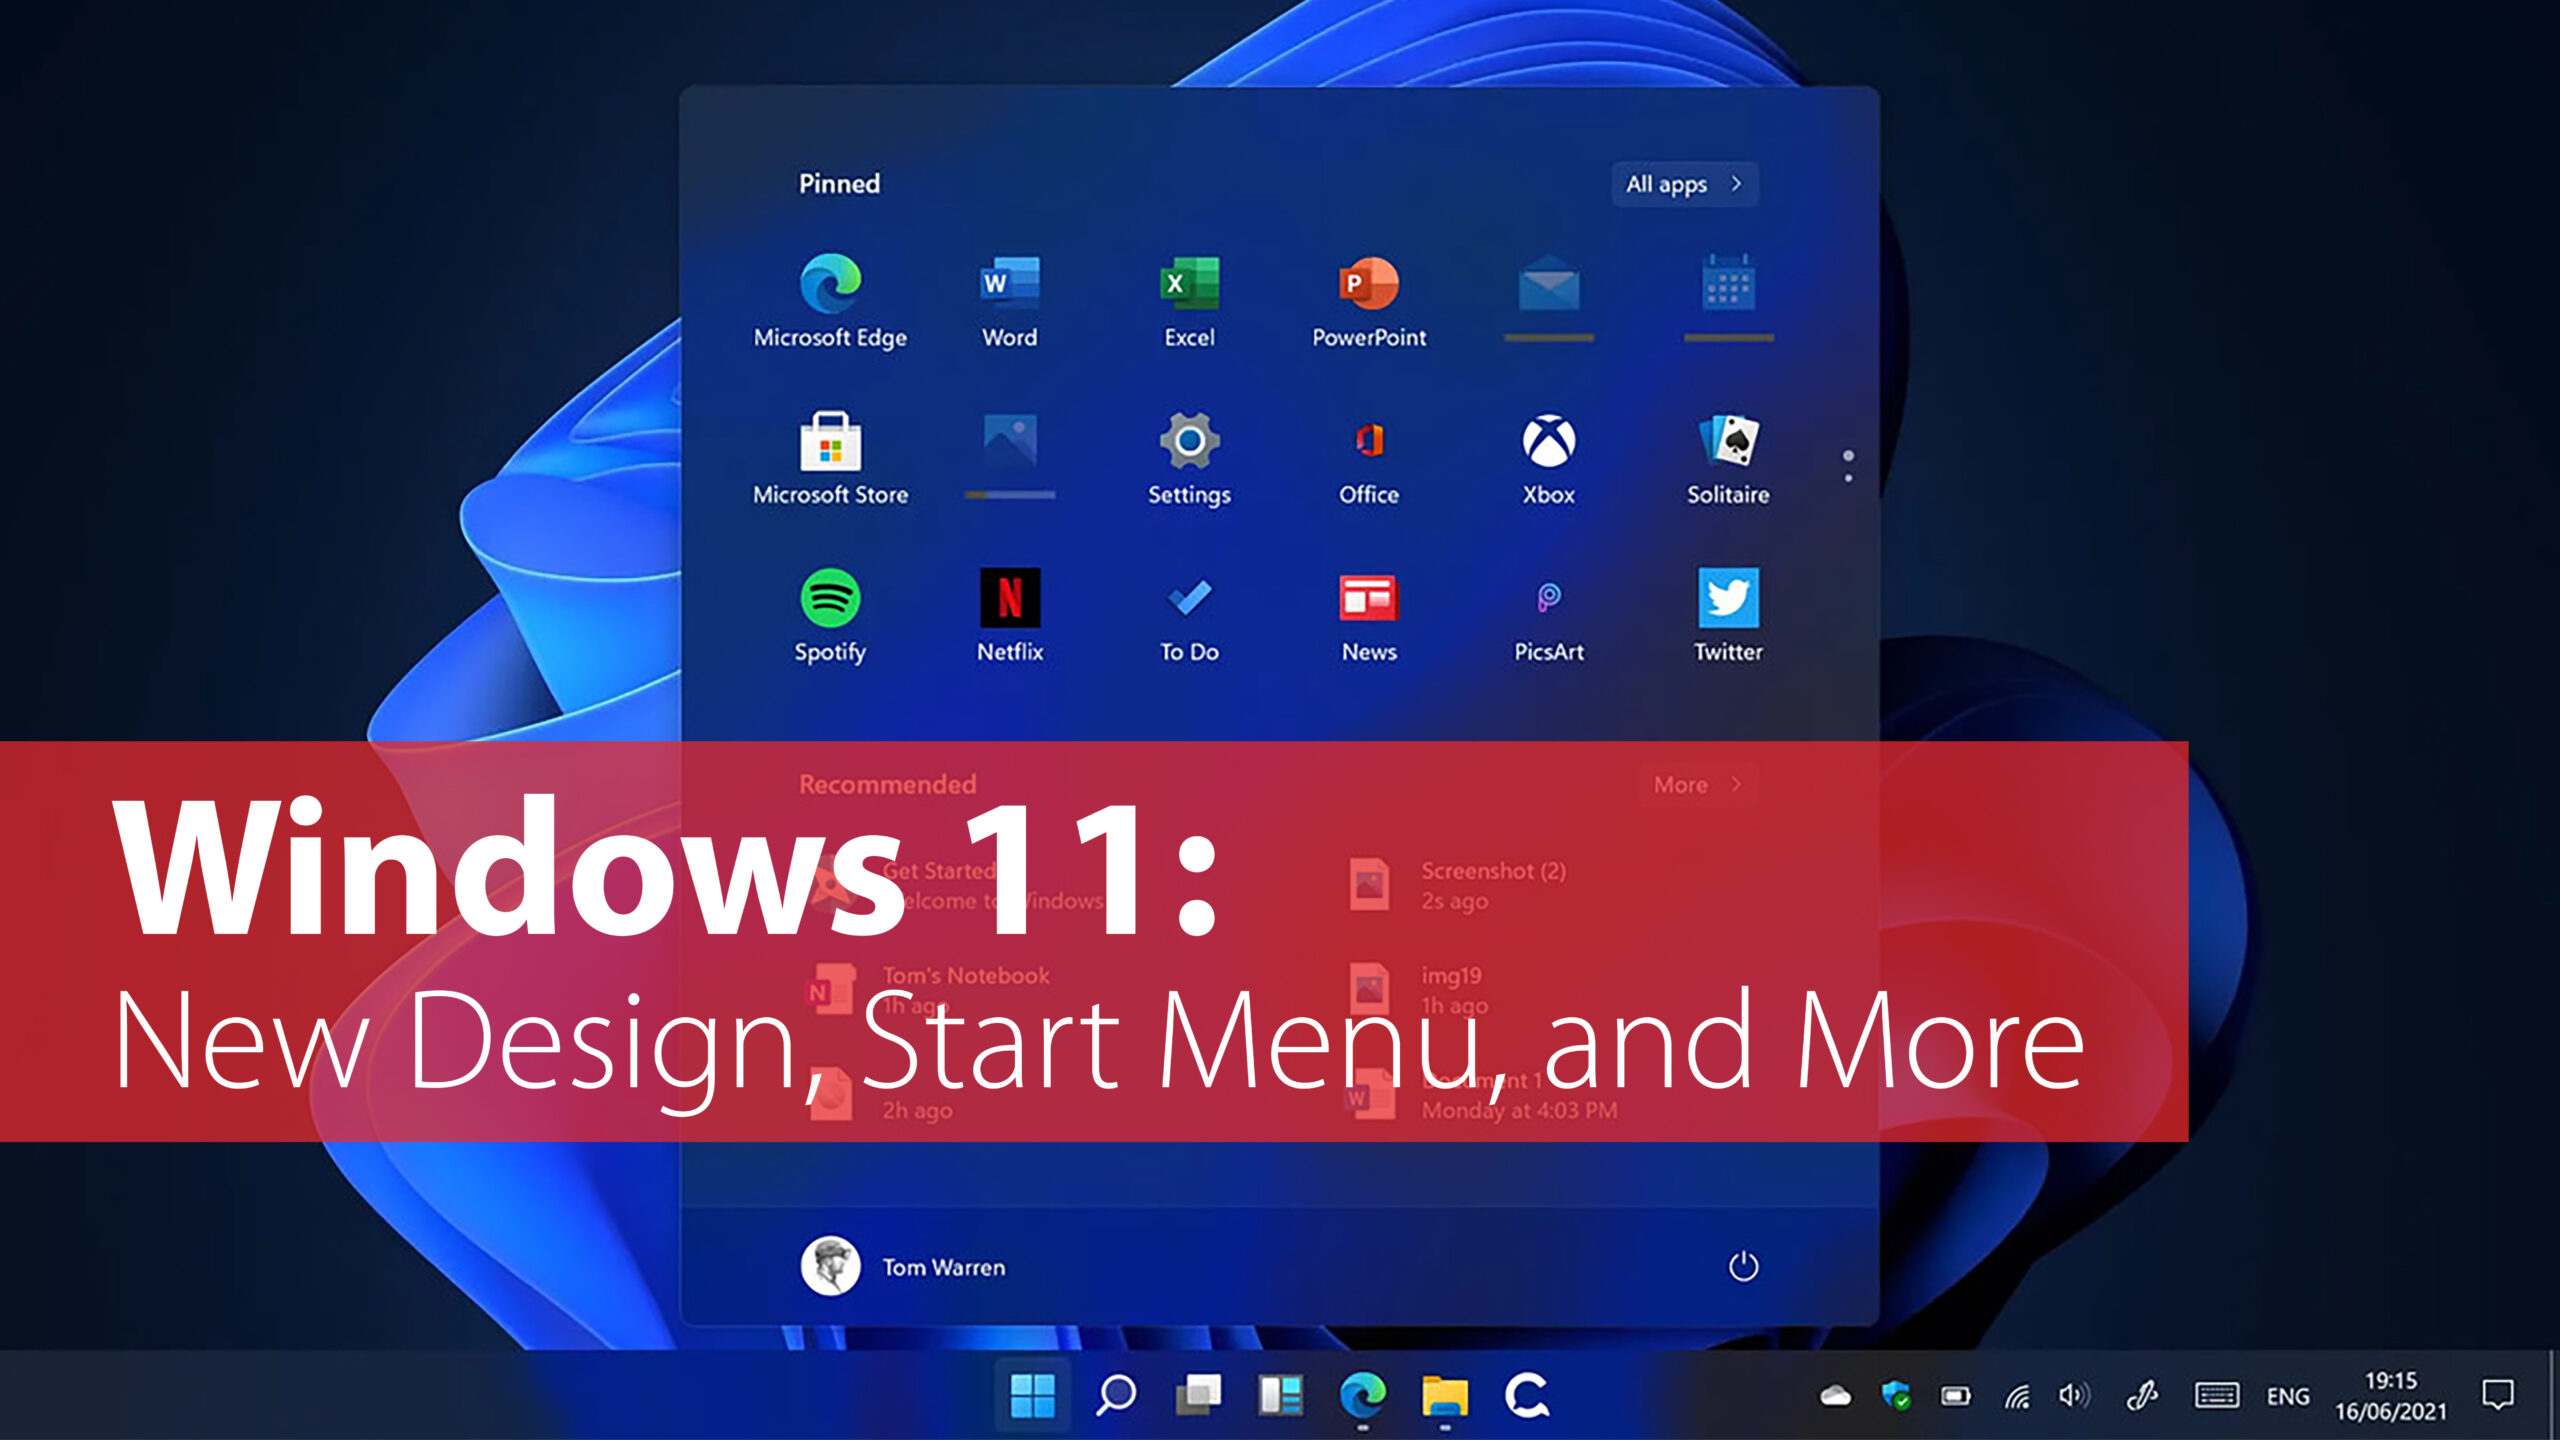Launch Solitaire from pinned apps
Image resolution: width=2560 pixels, height=1440 pixels.
1729,458
